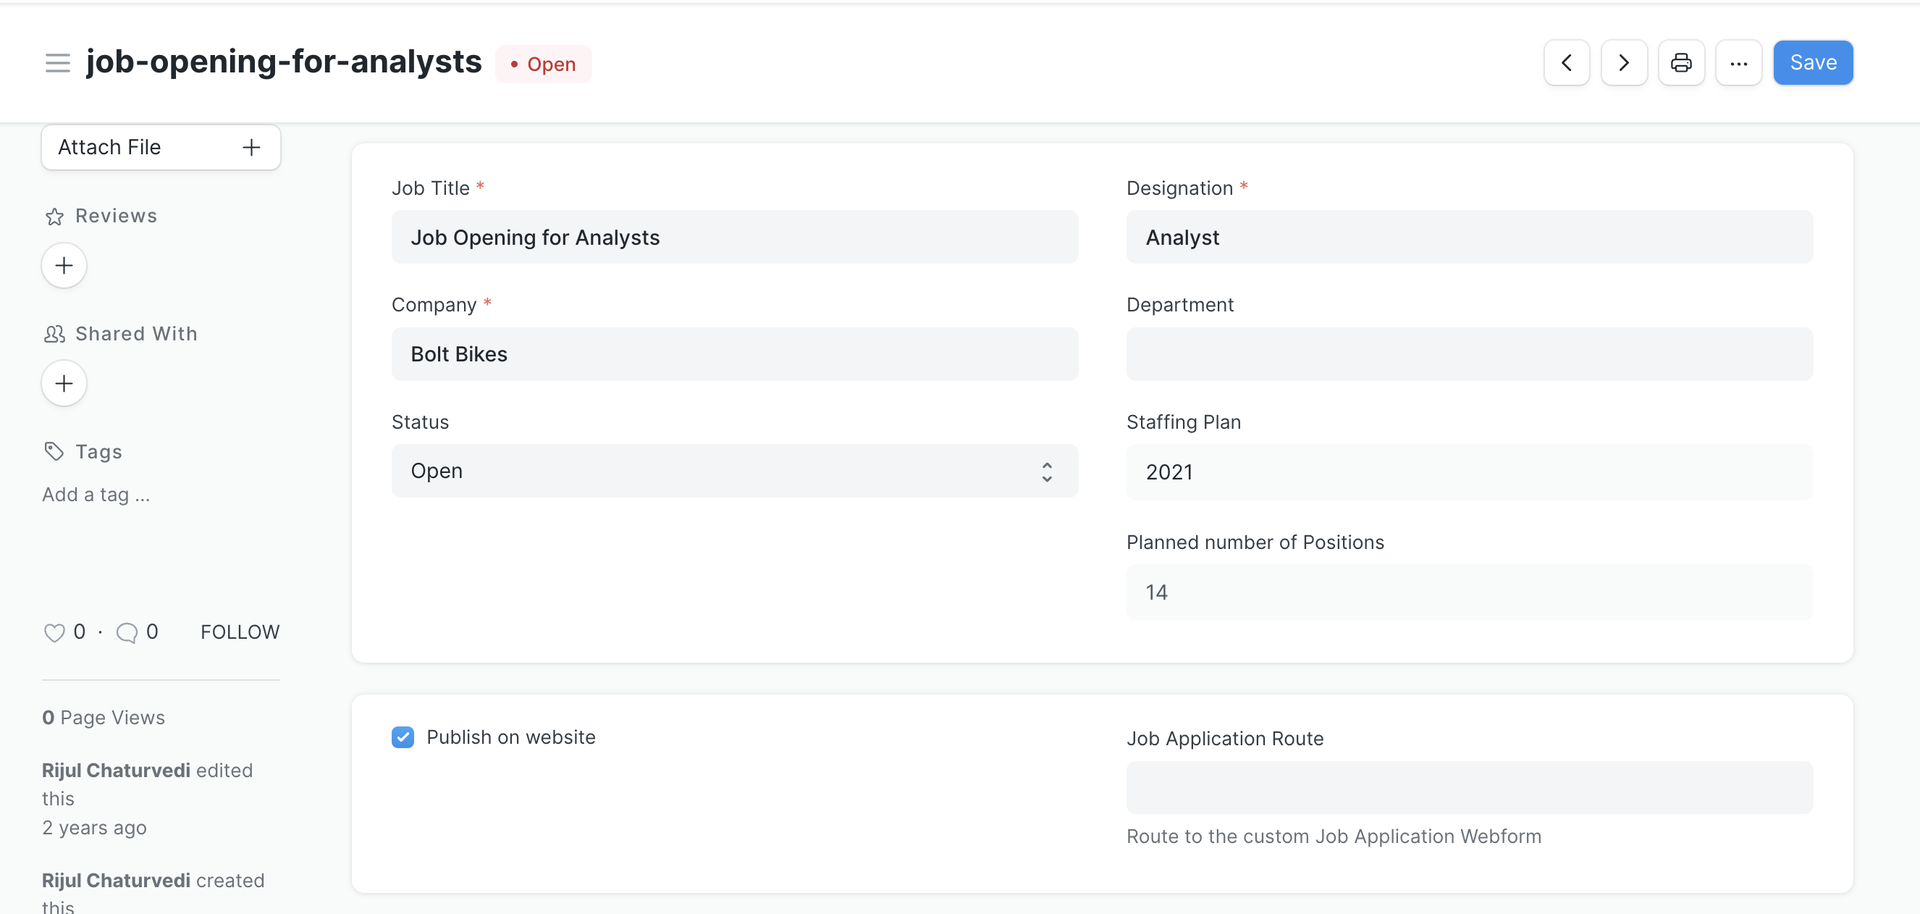Viewport: 1920px width, 914px height.
Task: Add a review with plus button
Action: pyautogui.click(x=64, y=266)
